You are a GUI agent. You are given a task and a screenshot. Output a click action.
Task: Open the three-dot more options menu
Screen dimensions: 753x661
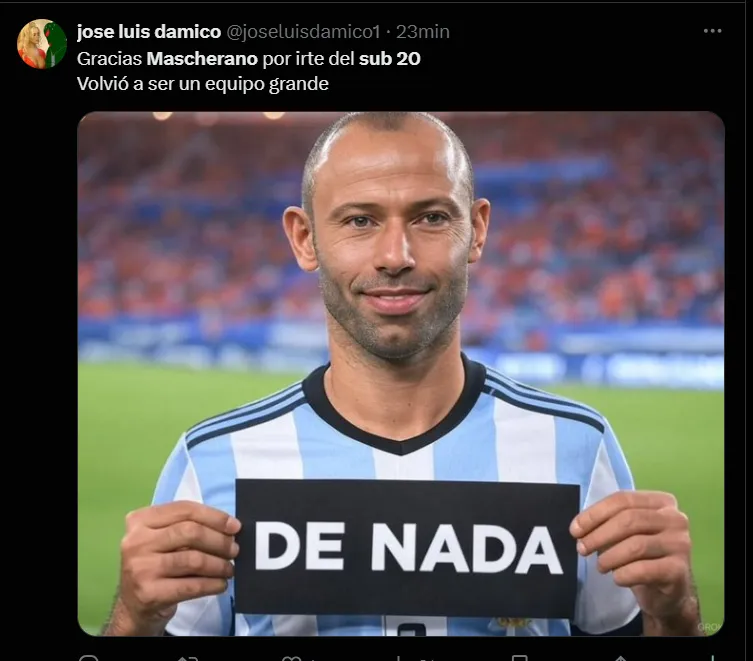coord(712,31)
